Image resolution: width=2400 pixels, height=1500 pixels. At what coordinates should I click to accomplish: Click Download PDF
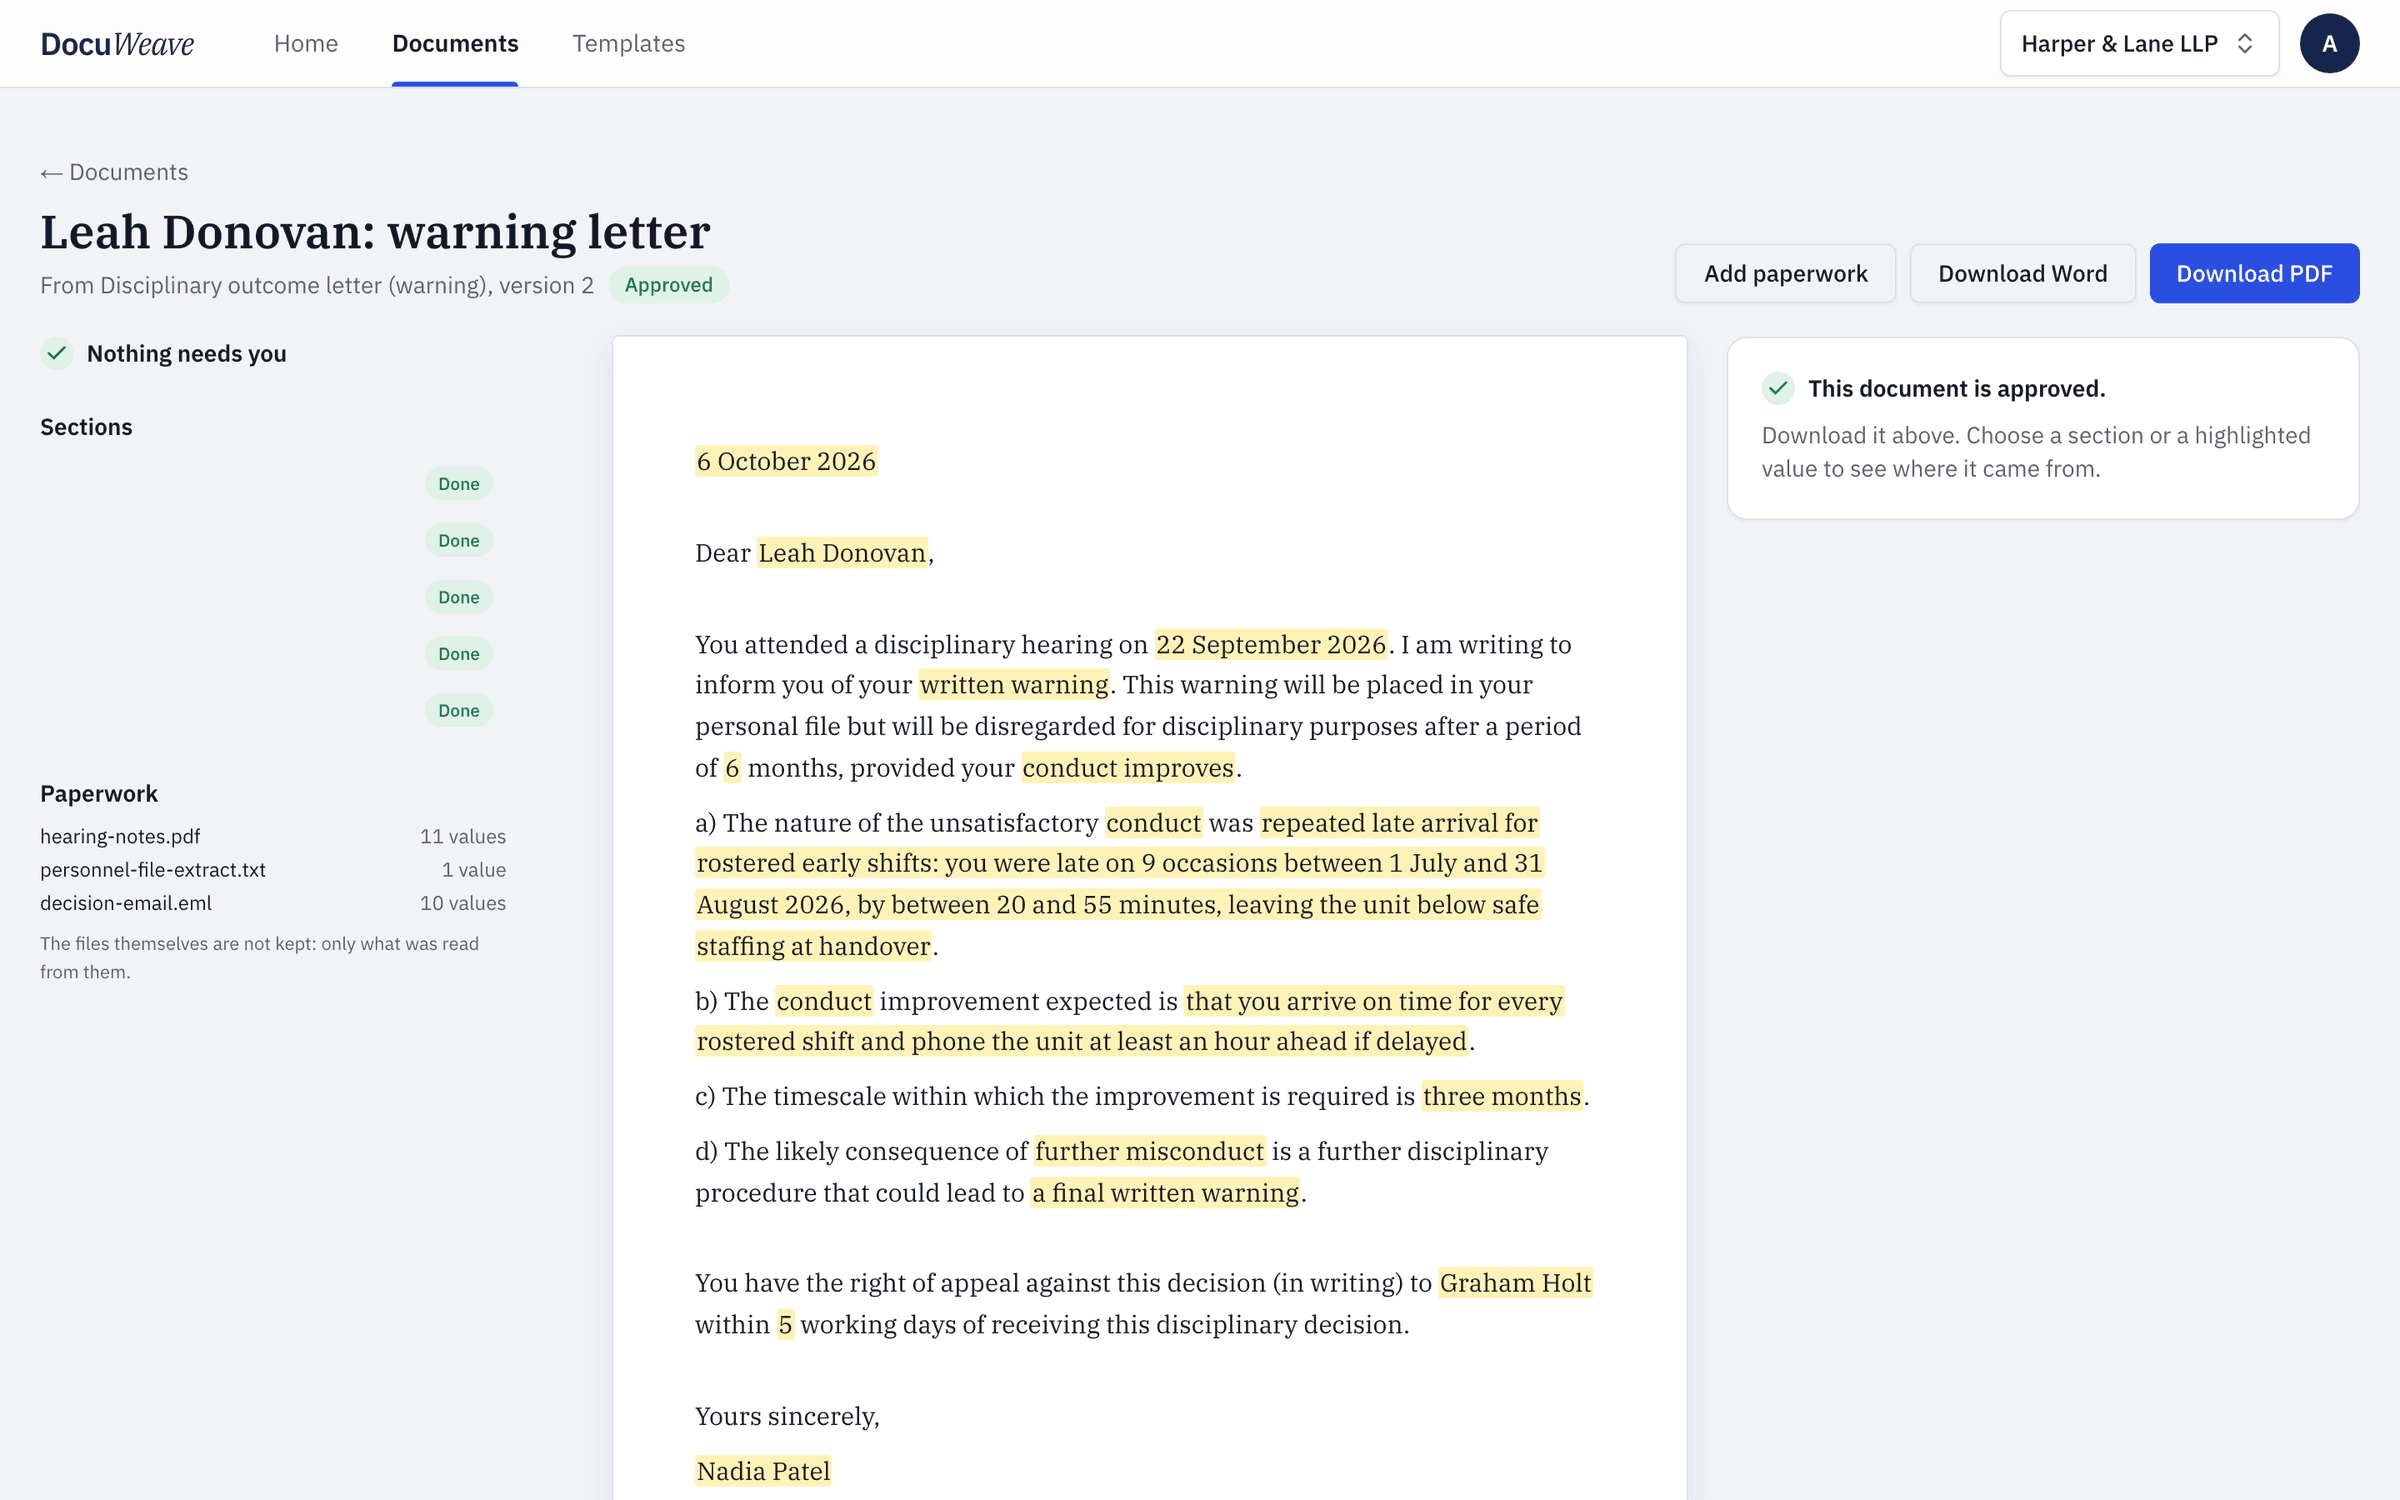click(2254, 273)
